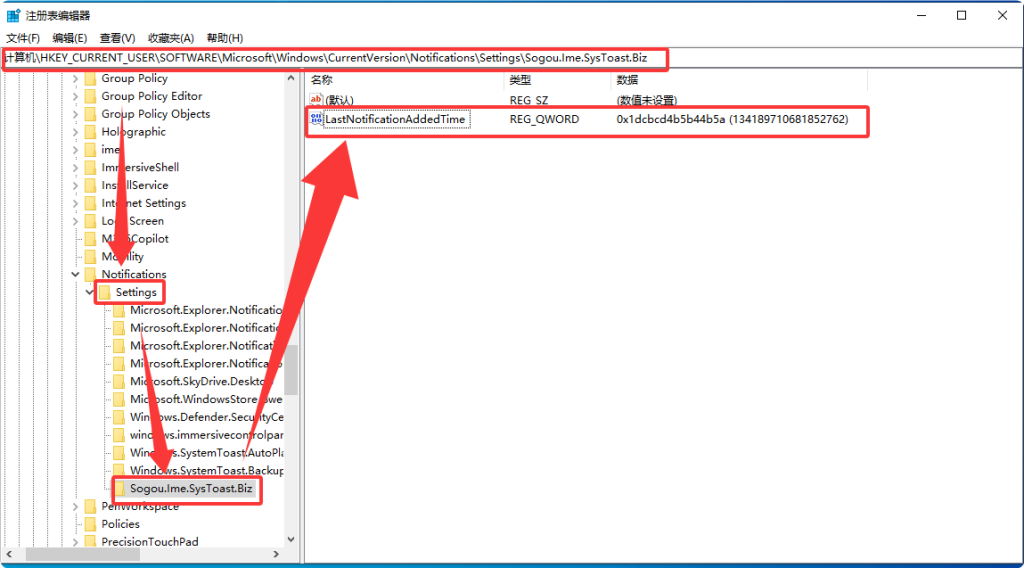Select the Mobility key
The width and height of the screenshot is (1024, 568).
(x=122, y=257)
